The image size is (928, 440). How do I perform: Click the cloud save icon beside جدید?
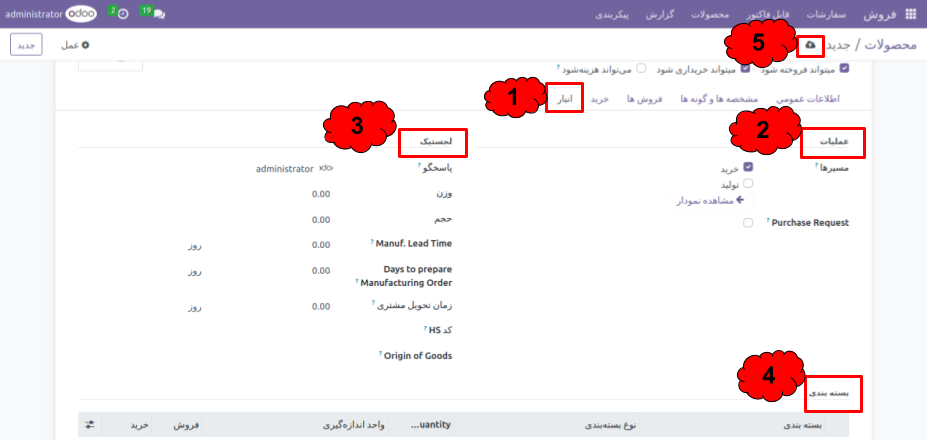[x=811, y=45]
